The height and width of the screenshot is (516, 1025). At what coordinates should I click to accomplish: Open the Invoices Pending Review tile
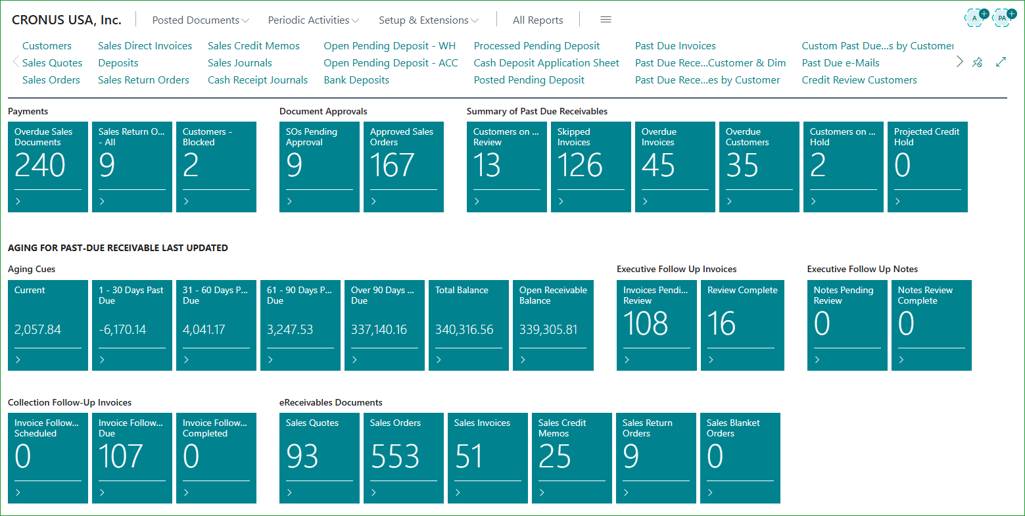pos(656,325)
